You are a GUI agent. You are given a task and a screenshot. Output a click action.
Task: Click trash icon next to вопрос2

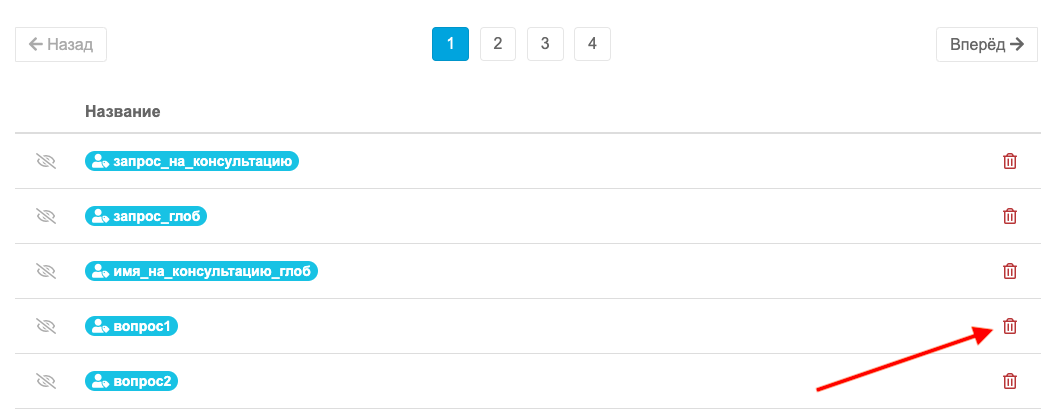click(x=1009, y=381)
